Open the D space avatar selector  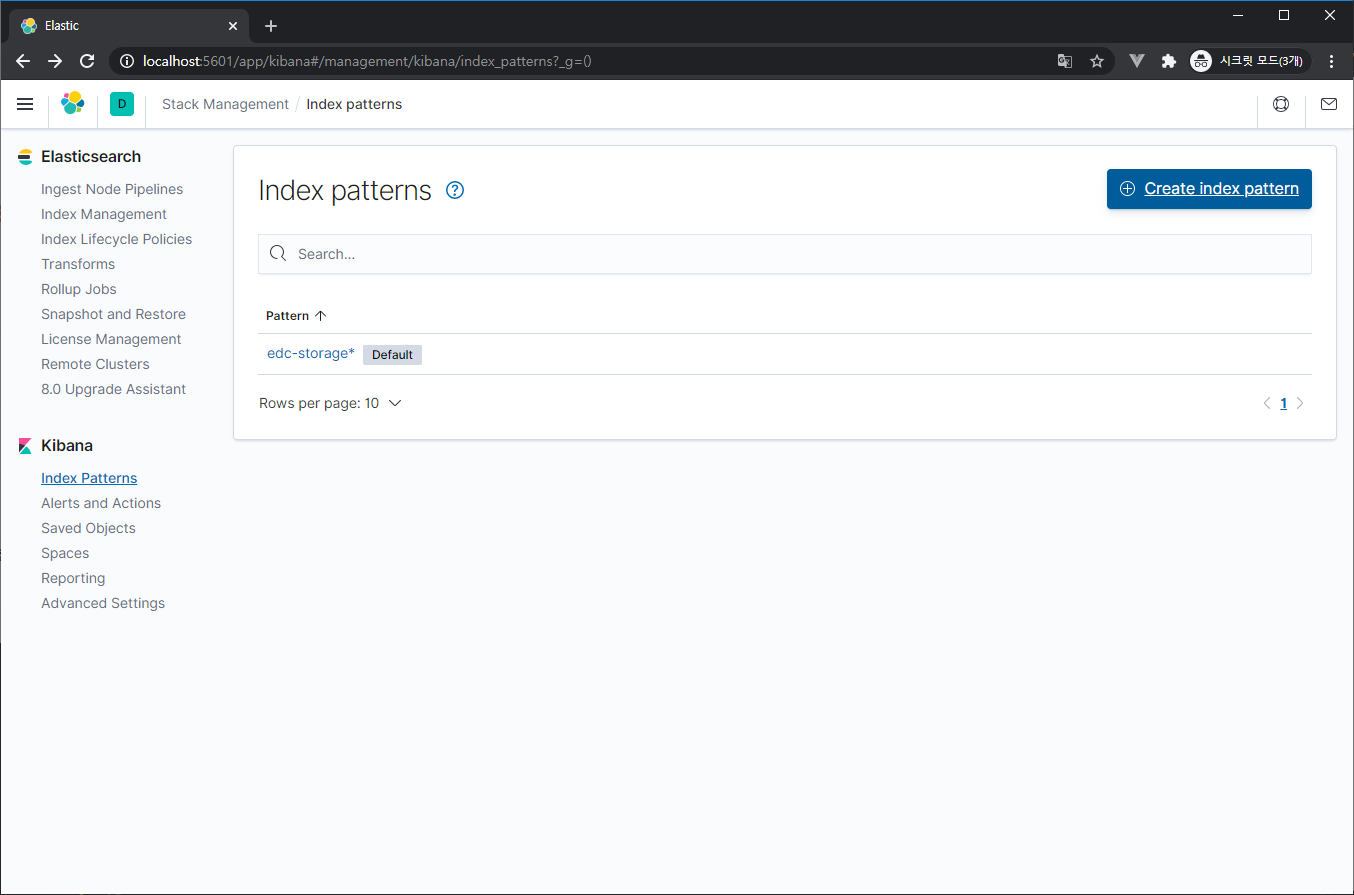tap(121, 104)
